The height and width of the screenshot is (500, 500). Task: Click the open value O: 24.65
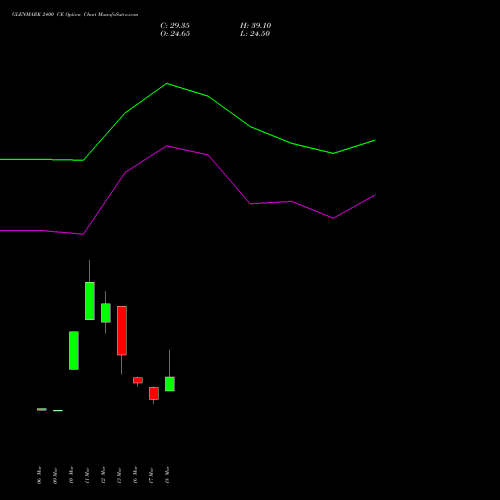(x=175, y=34)
